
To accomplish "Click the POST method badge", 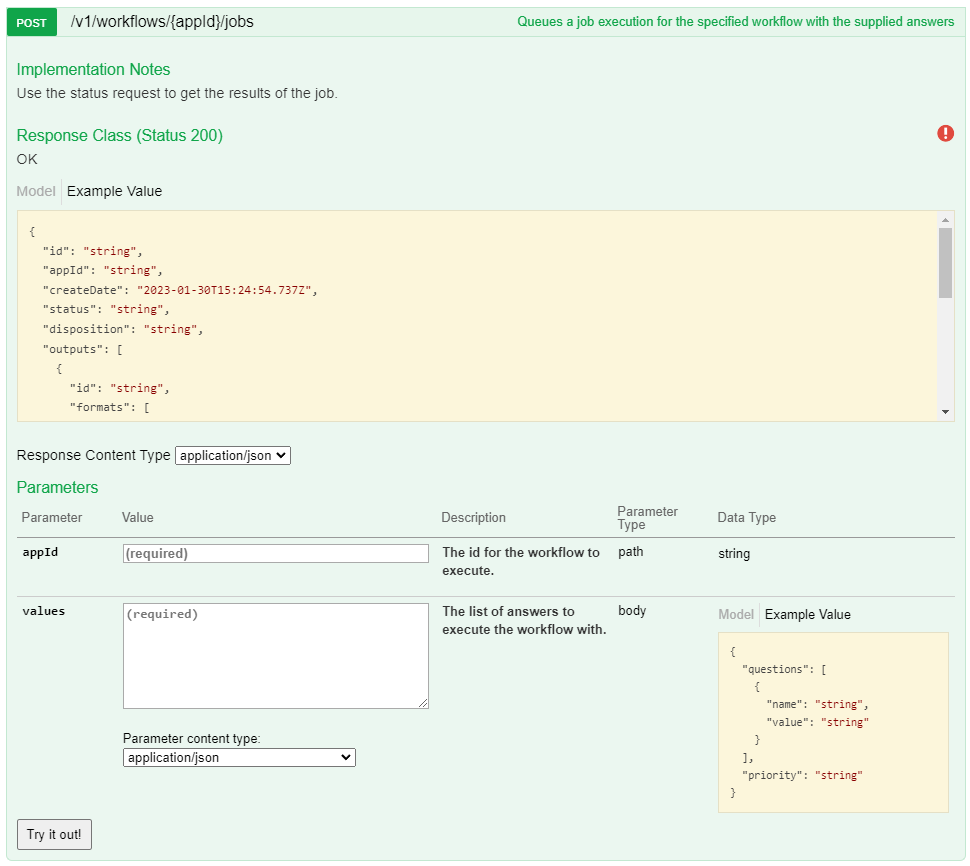I will click(x=30, y=21).
